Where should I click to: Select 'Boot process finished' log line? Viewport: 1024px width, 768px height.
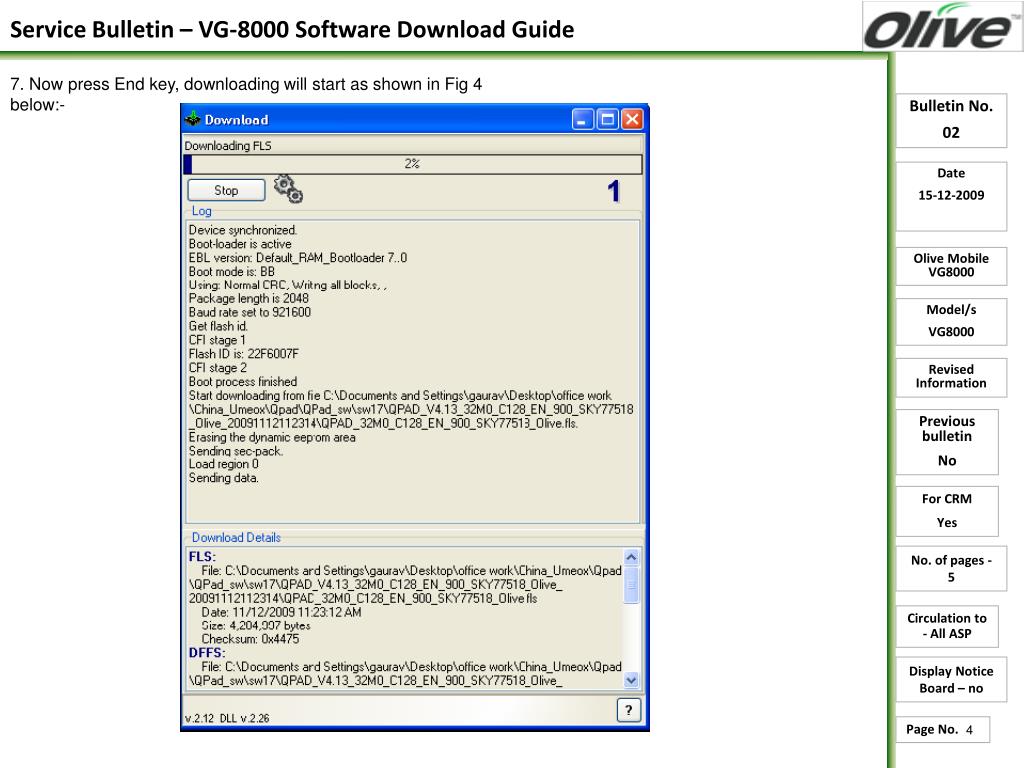pos(243,381)
